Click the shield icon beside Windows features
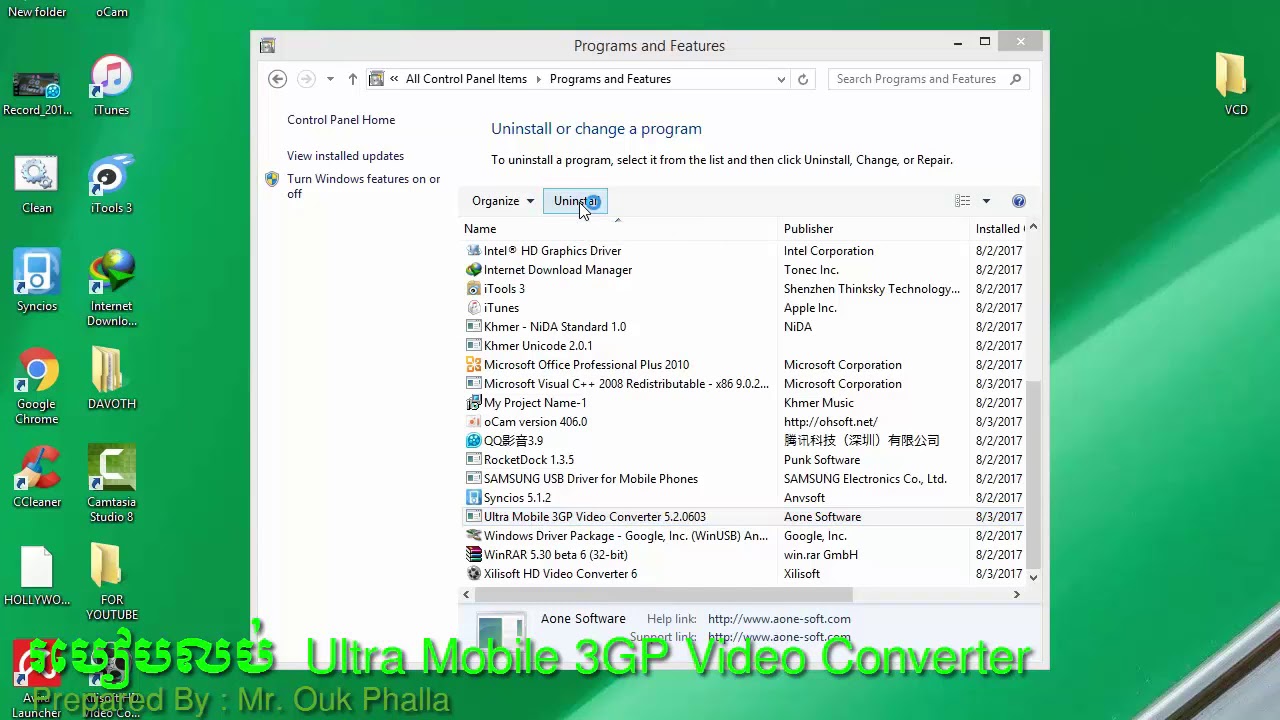Screen dimensions: 1280x720 272,179
